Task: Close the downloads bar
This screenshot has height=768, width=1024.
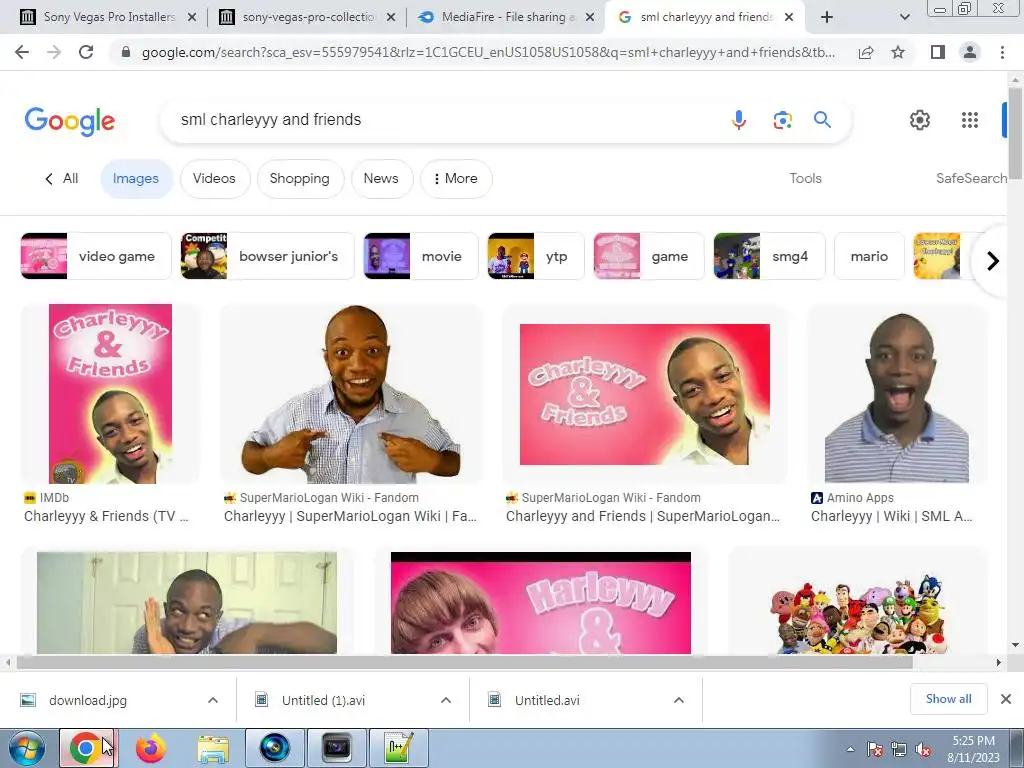Action: 1006,699
